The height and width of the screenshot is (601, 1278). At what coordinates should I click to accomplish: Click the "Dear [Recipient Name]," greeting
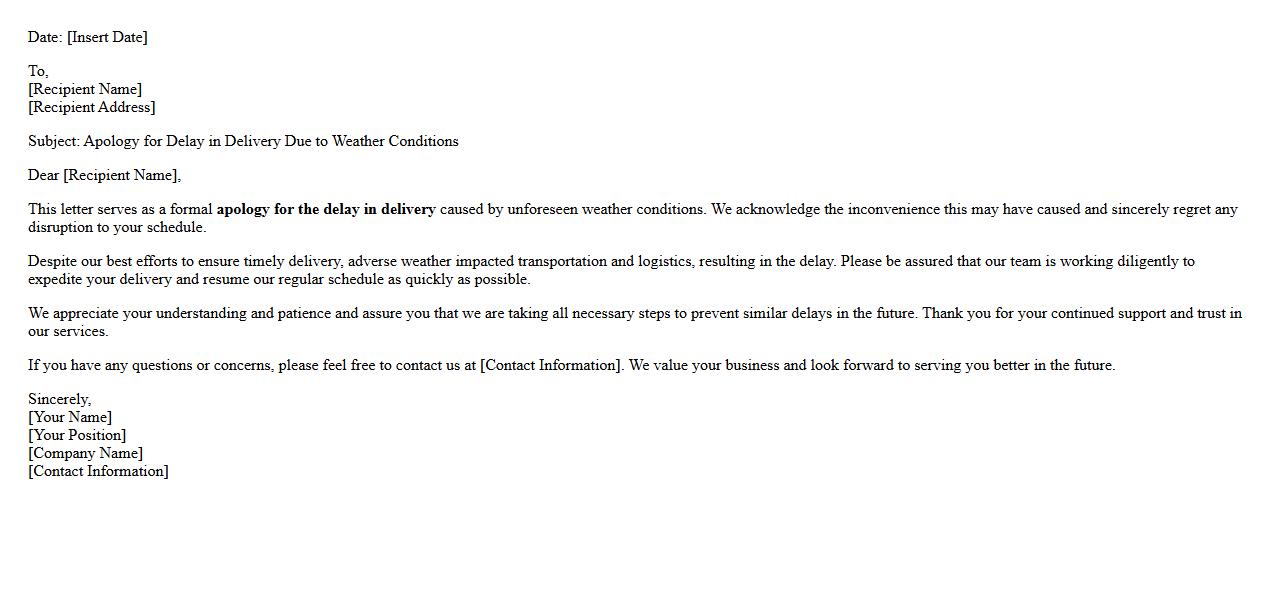(x=104, y=175)
